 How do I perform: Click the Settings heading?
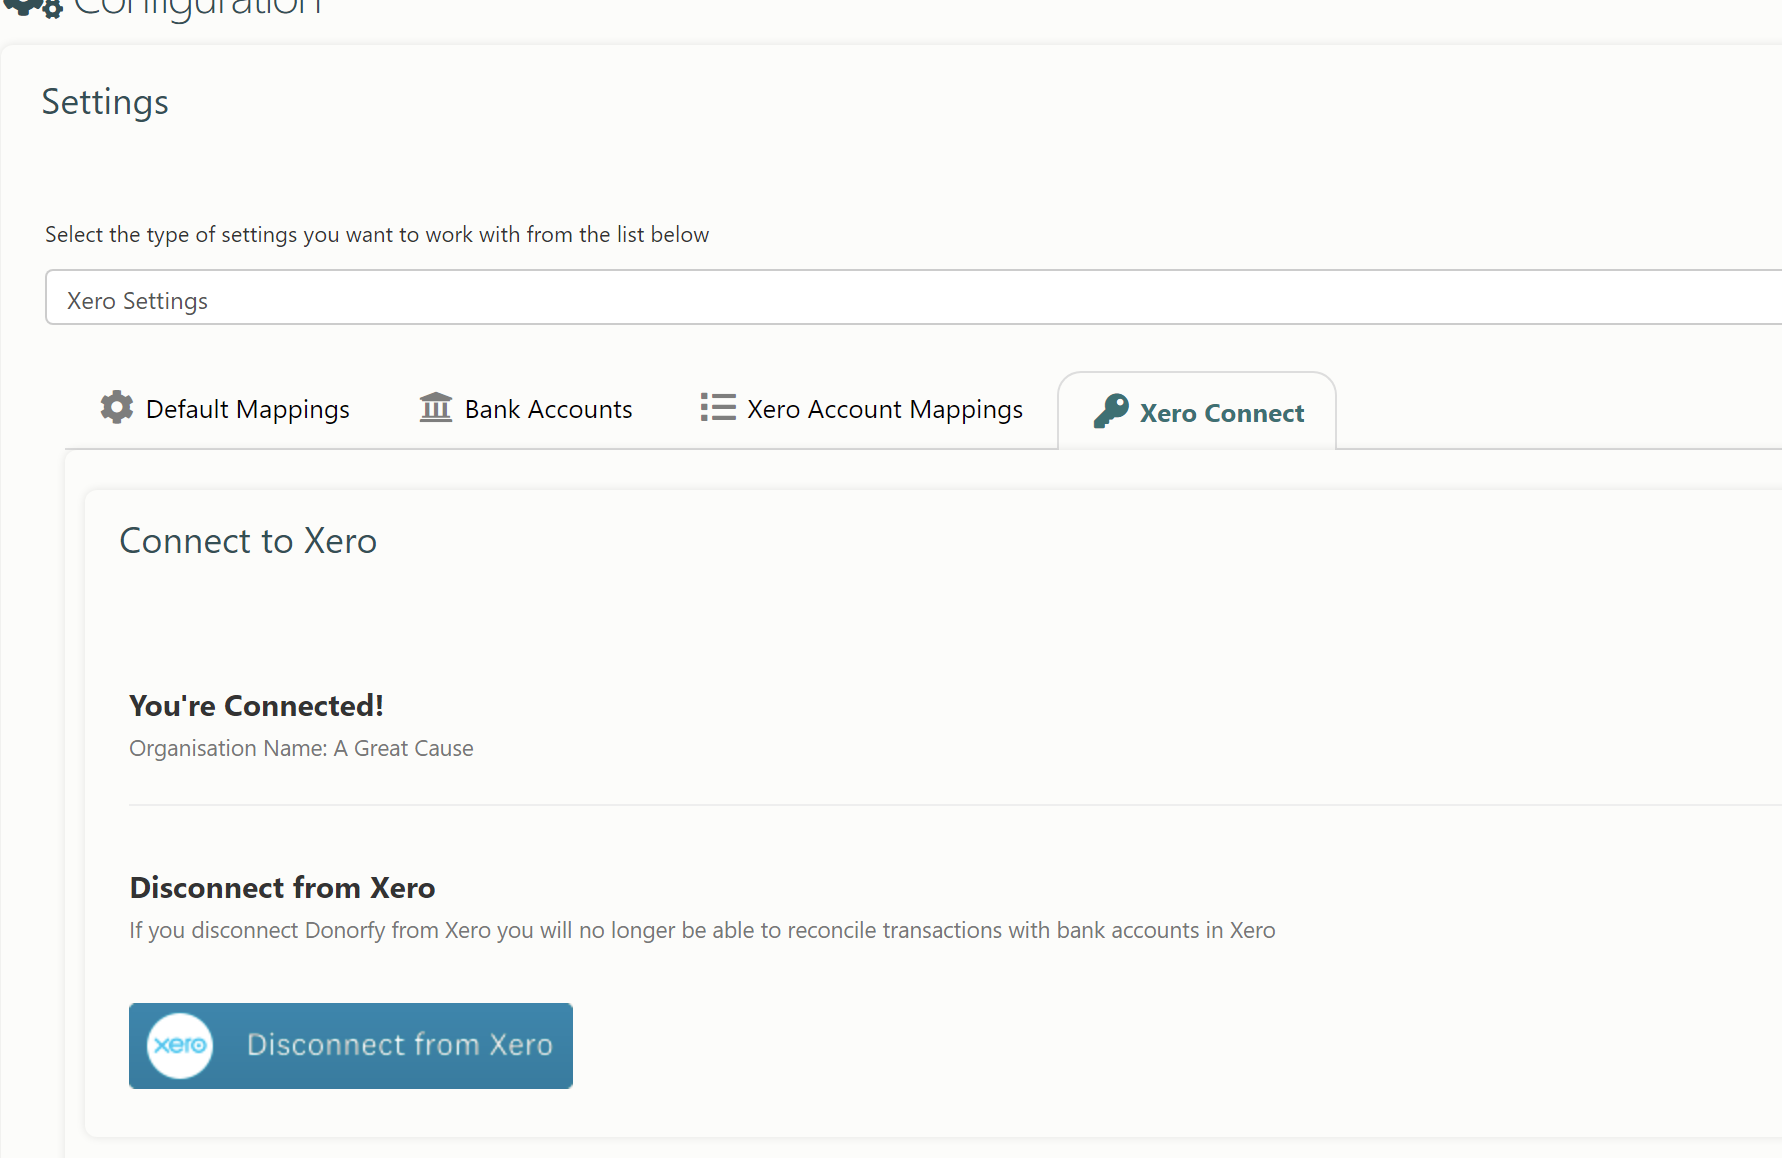pyautogui.click(x=105, y=102)
